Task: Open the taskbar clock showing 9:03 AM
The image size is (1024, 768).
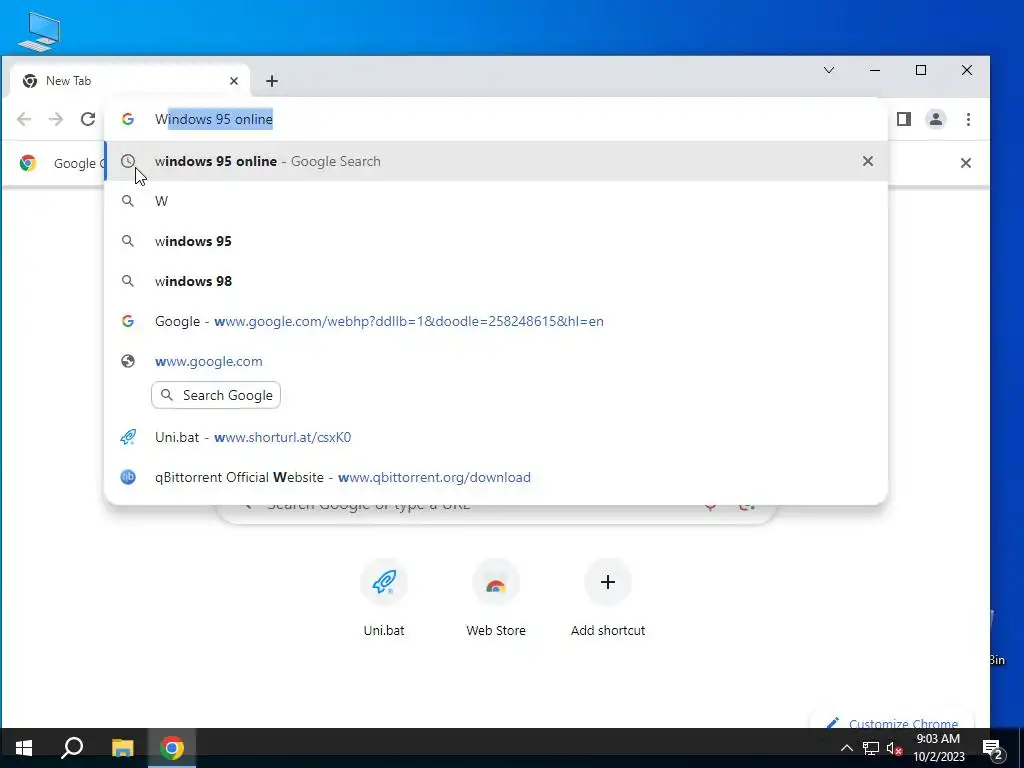Action: pyautogui.click(x=938, y=748)
